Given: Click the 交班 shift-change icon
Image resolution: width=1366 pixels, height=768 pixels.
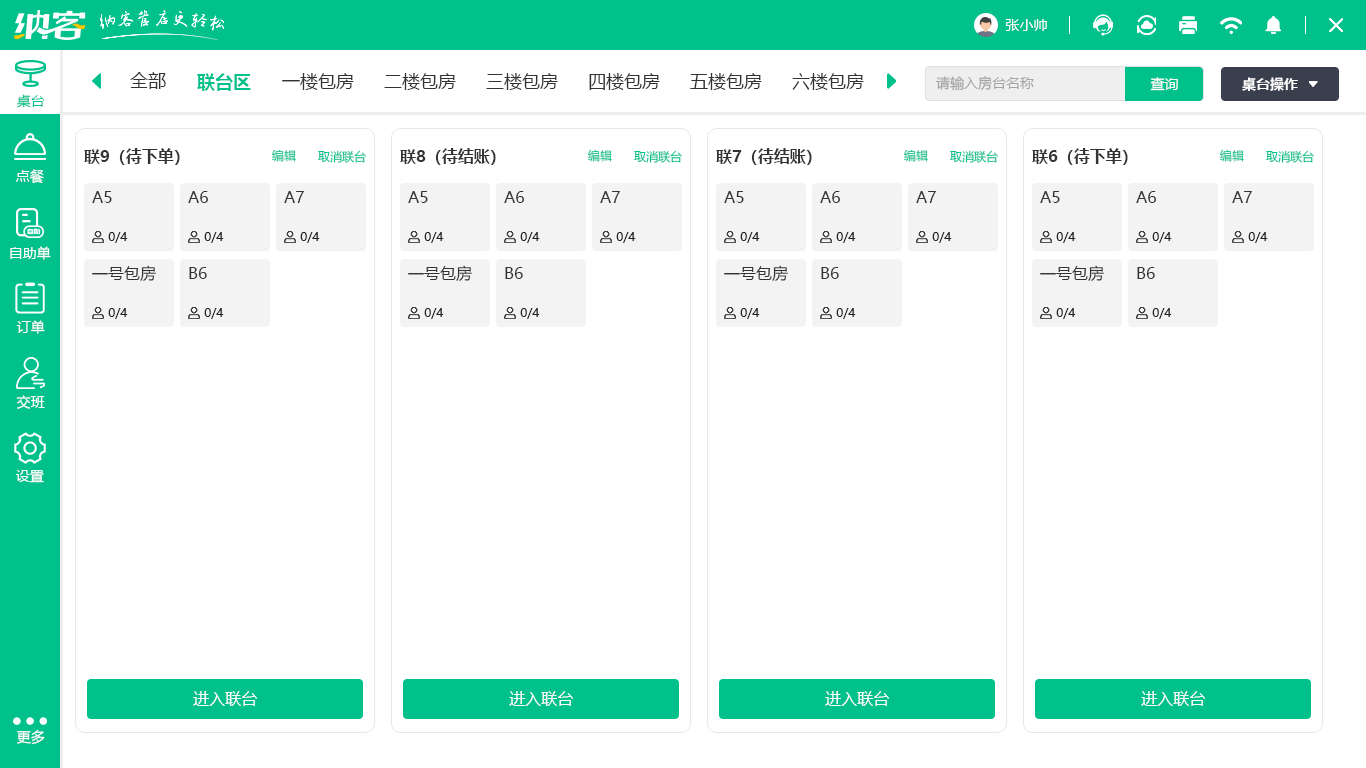Looking at the screenshot, I should [x=30, y=380].
